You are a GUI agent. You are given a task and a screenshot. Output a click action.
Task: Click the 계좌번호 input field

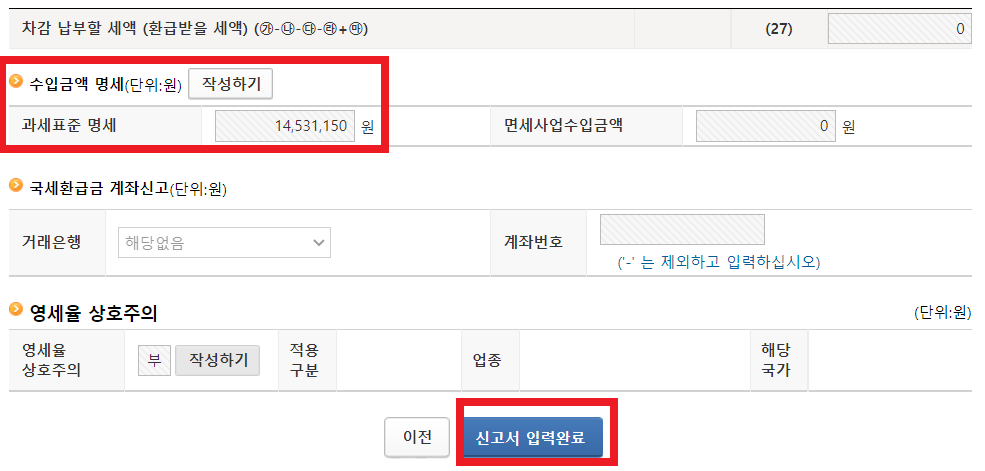[x=682, y=229]
